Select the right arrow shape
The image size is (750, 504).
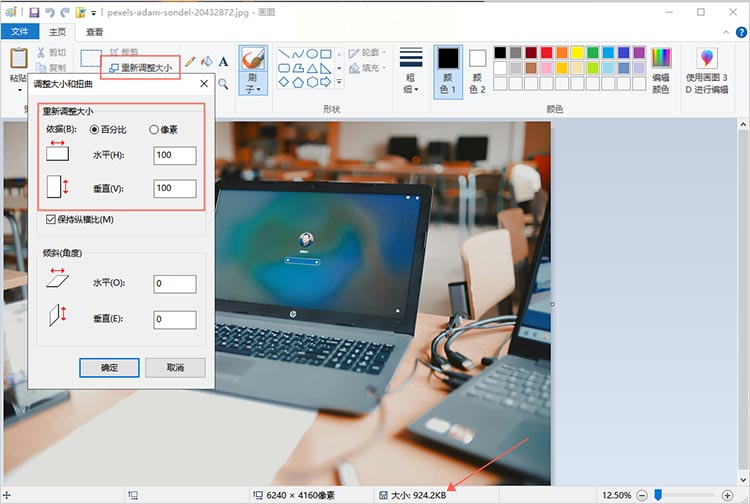tap(326, 82)
